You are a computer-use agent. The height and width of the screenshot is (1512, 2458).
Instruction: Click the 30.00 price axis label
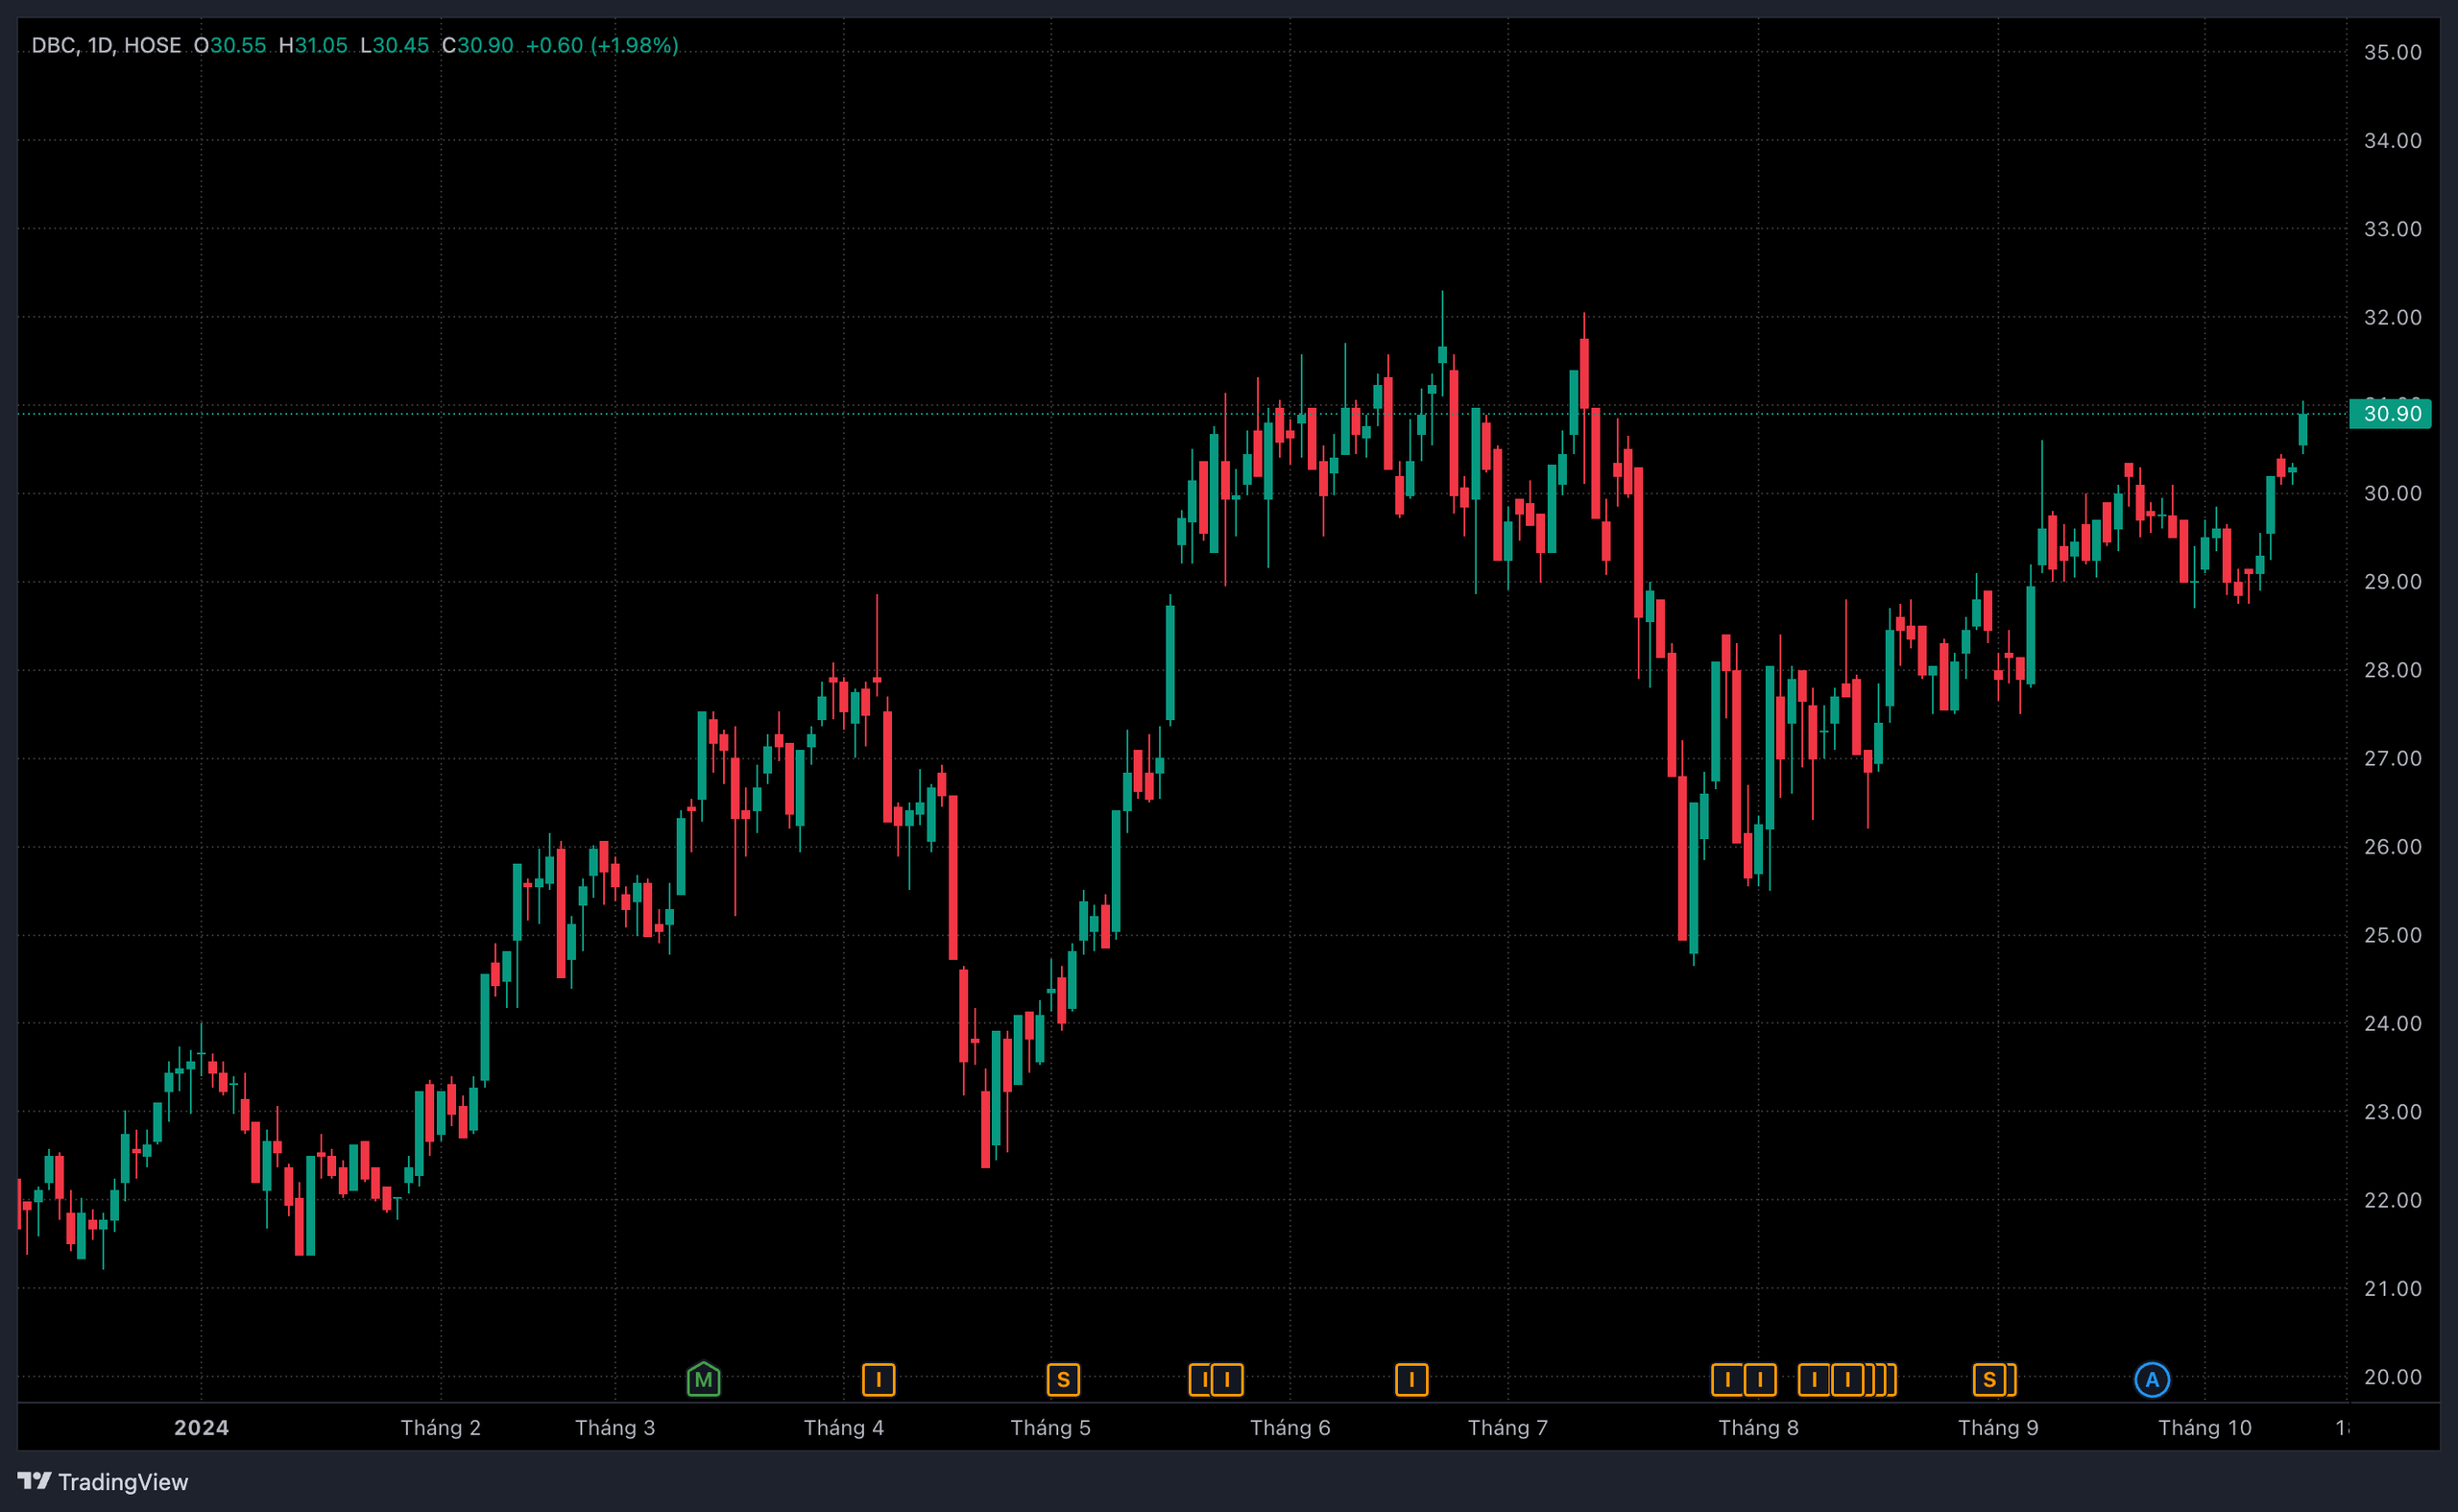[x=2392, y=493]
